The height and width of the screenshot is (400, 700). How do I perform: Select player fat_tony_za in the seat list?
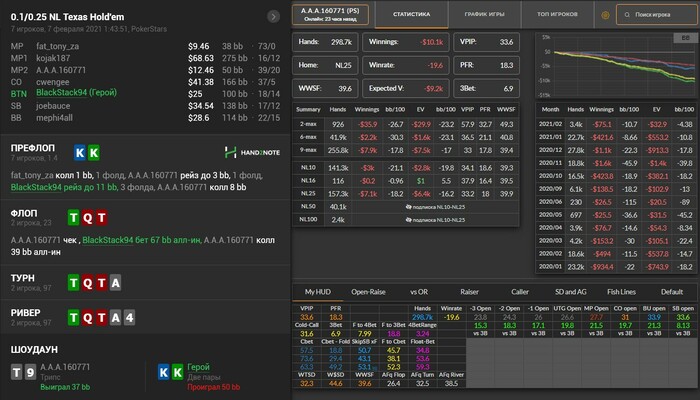(58, 46)
